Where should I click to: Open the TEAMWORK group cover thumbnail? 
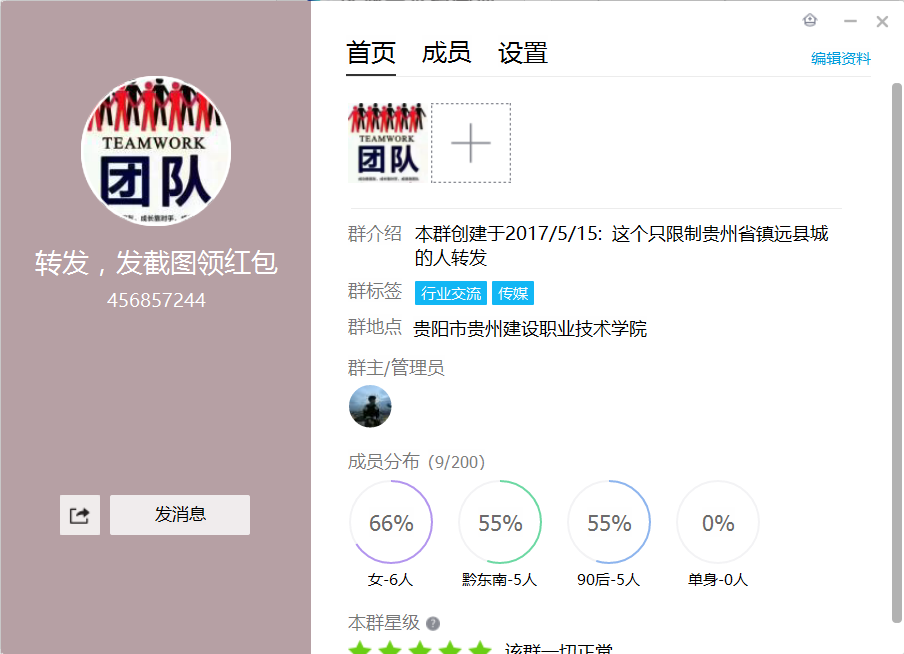pos(387,143)
